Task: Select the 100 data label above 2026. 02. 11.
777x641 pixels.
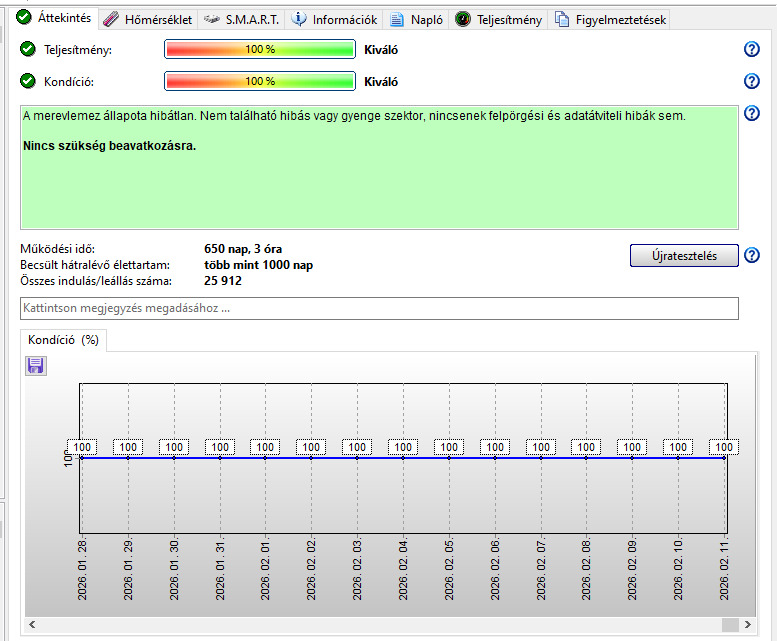Action: point(723,447)
